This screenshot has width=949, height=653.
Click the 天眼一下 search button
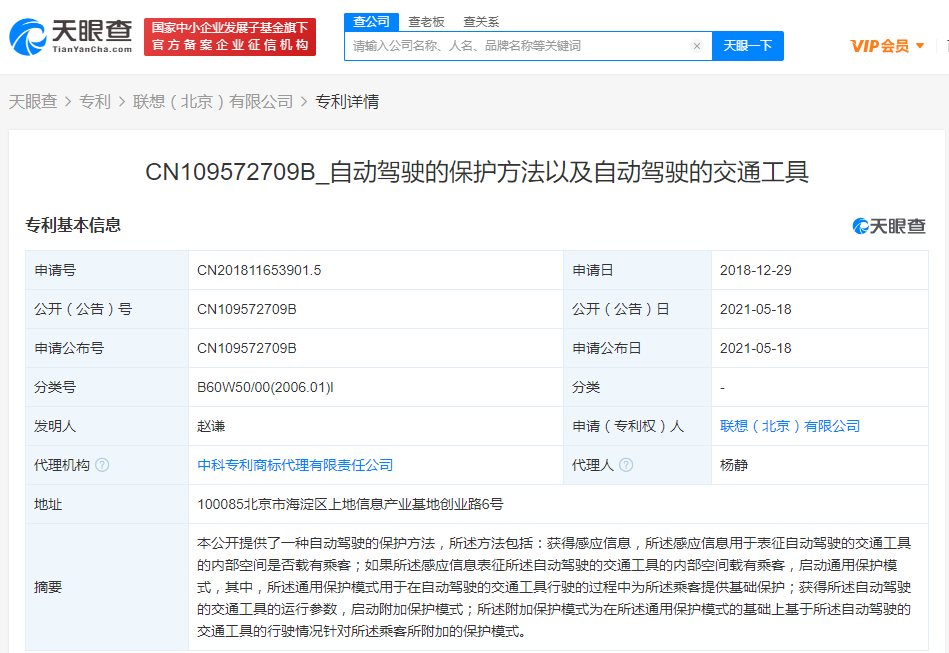click(748, 46)
